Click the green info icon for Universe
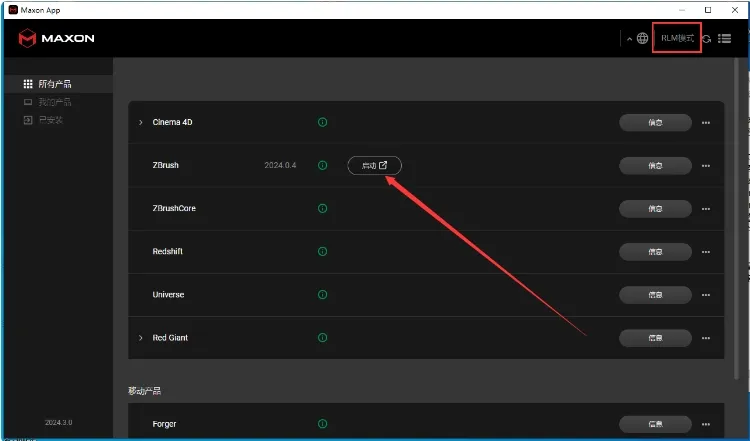The image size is (750, 441). pyautogui.click(x=322, y=294)
